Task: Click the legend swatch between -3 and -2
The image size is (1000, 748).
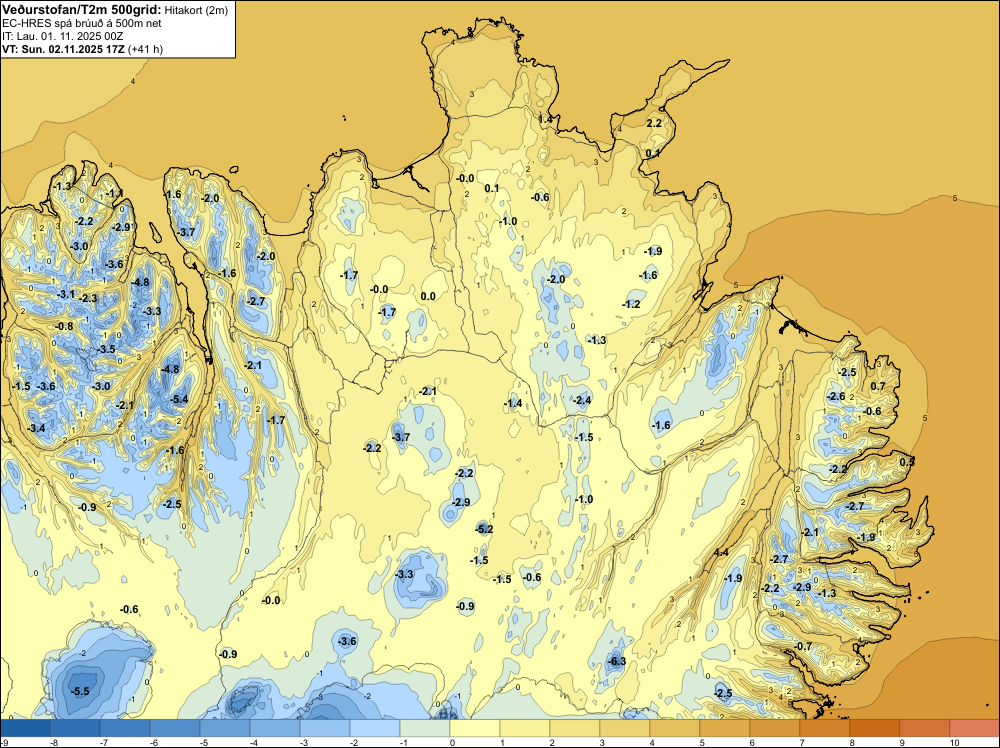Action: coord(325,728)
